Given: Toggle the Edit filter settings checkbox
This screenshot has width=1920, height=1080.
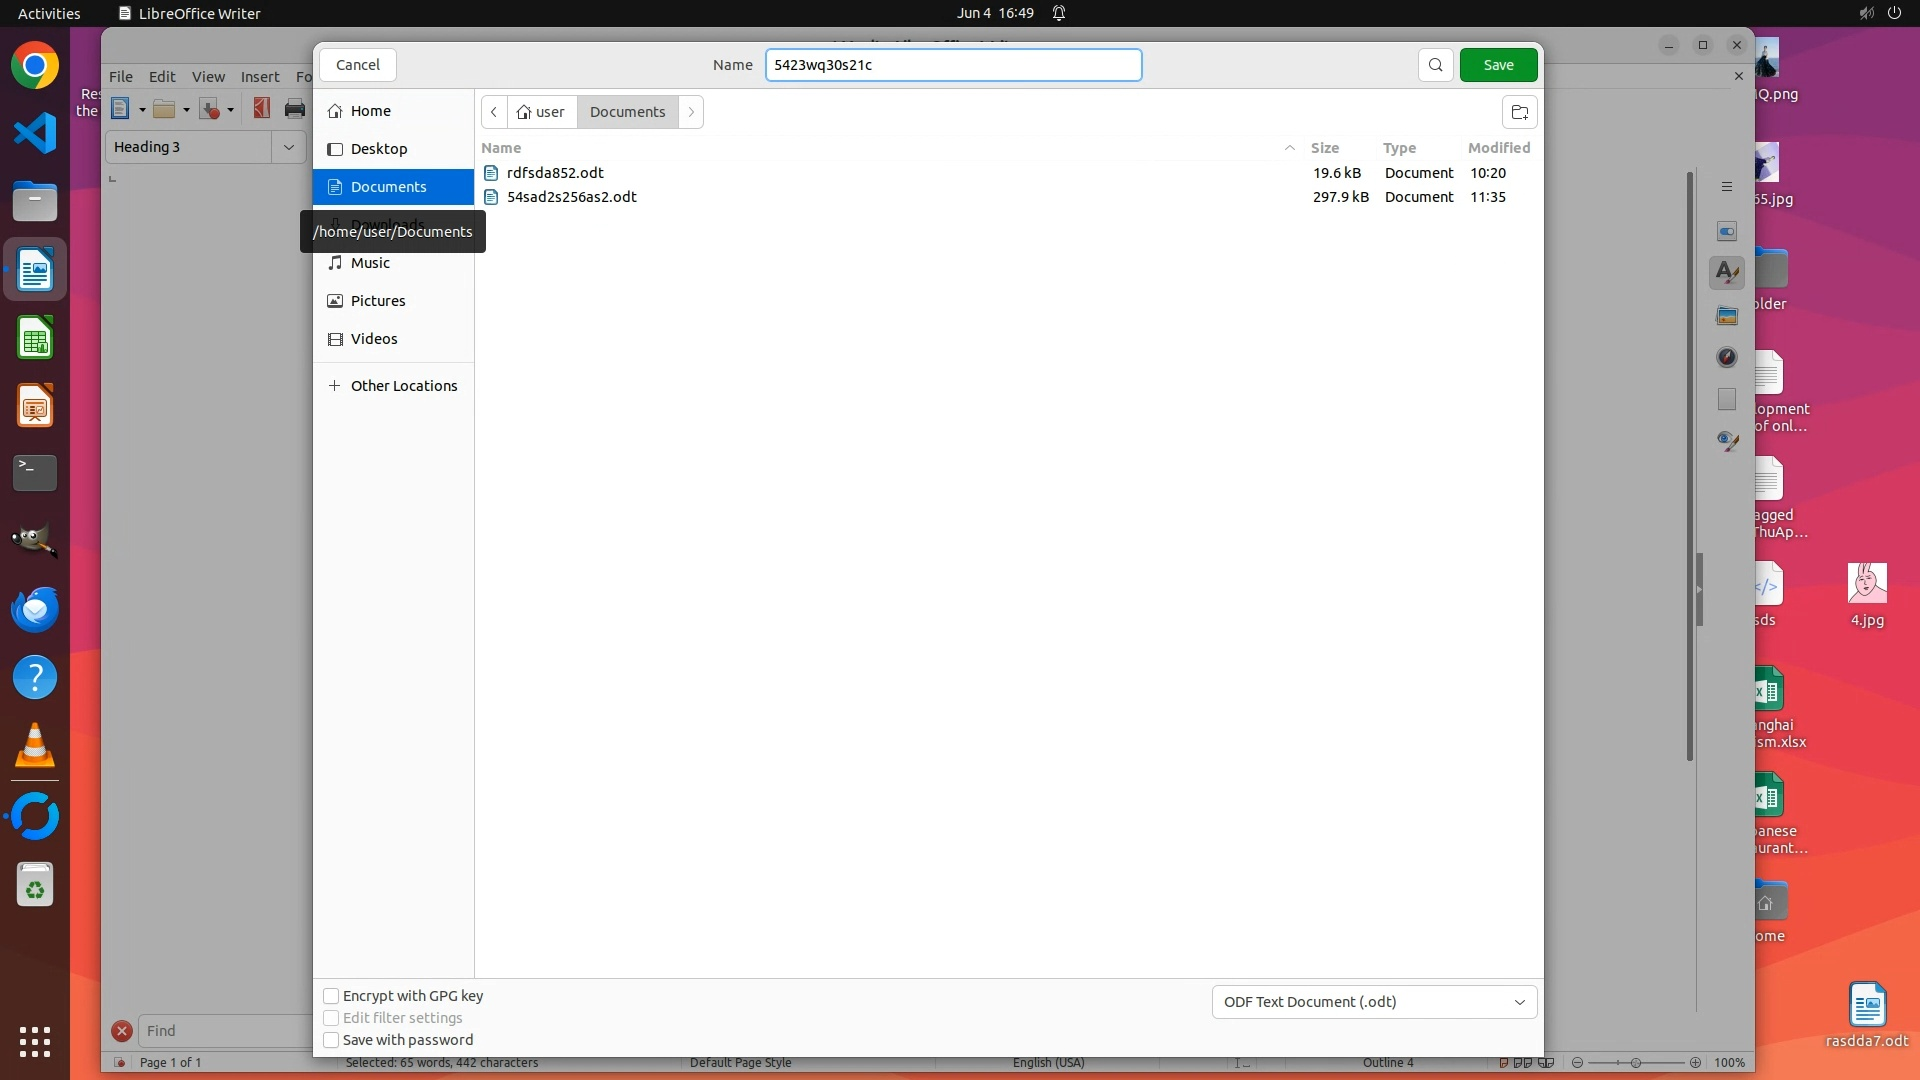Looking at the screenshot, I should 331,1018.
